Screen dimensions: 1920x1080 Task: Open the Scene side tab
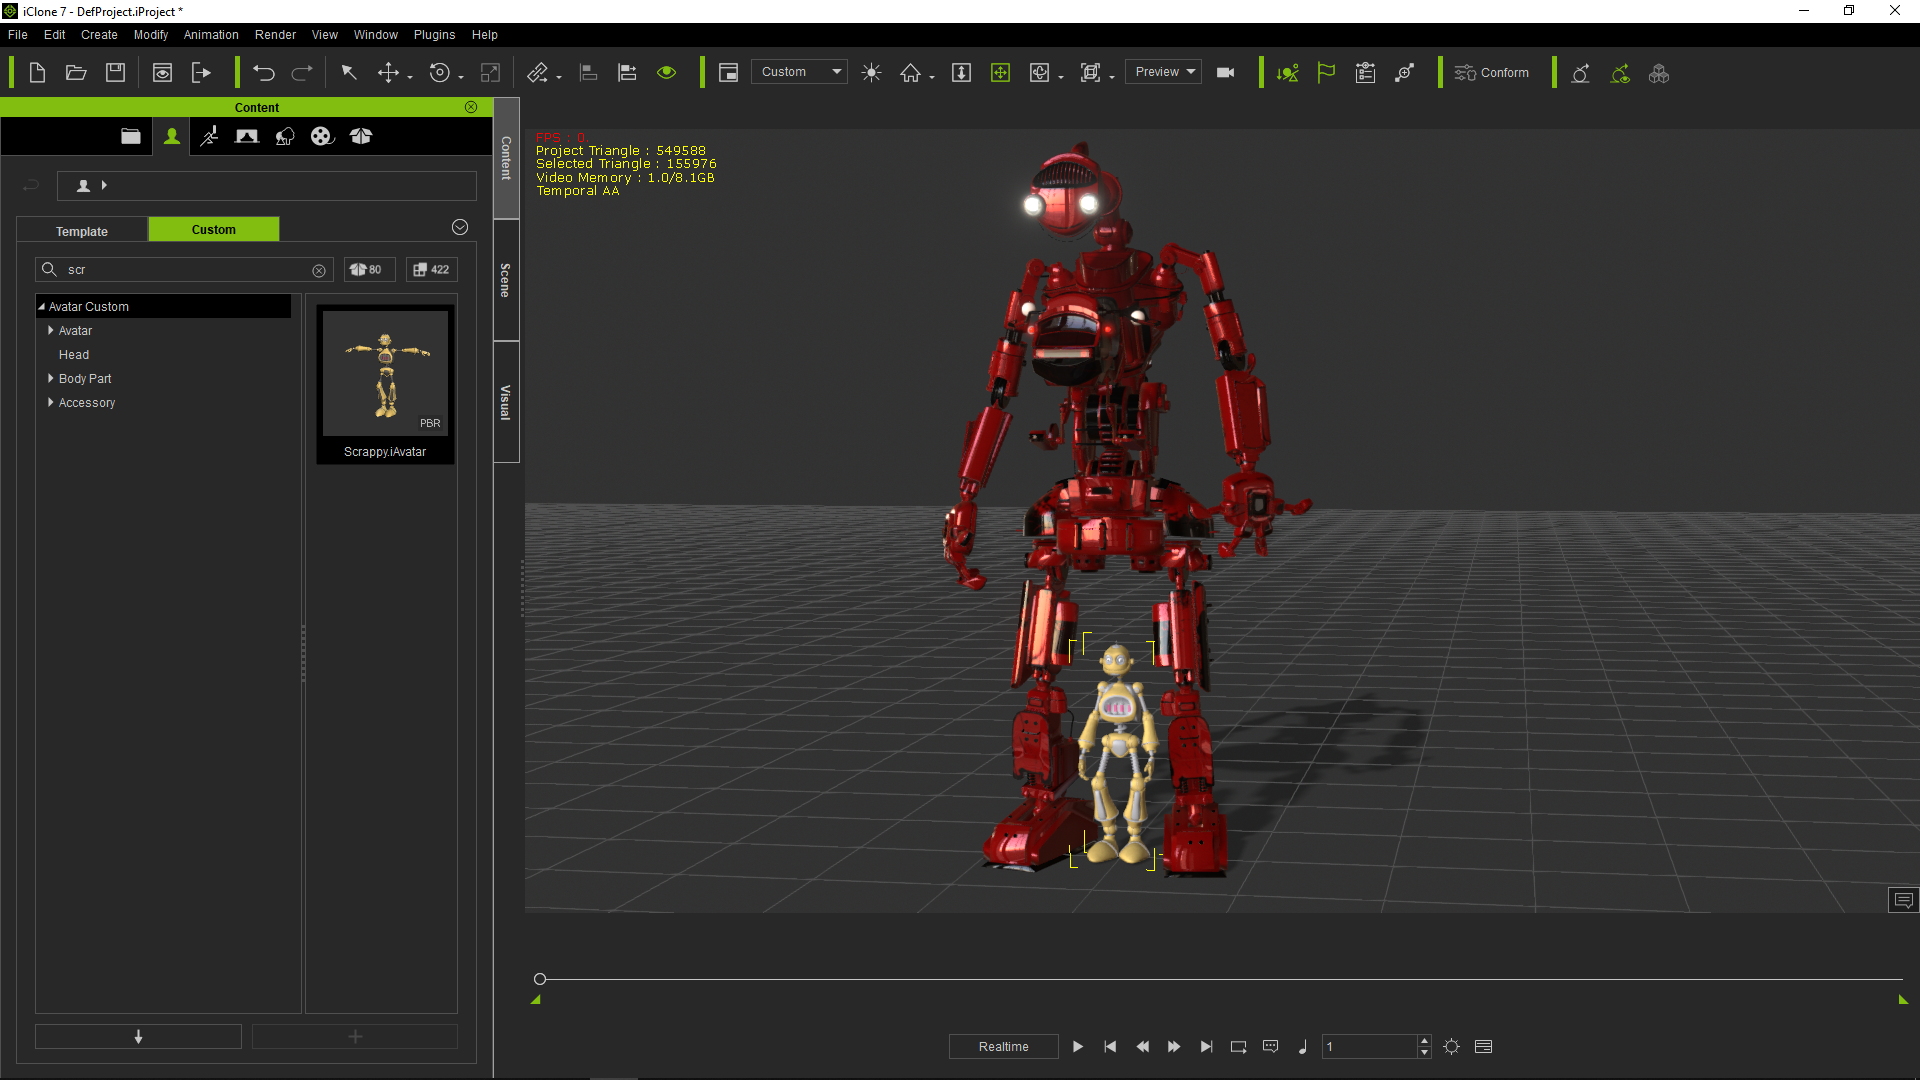point(507,280)
